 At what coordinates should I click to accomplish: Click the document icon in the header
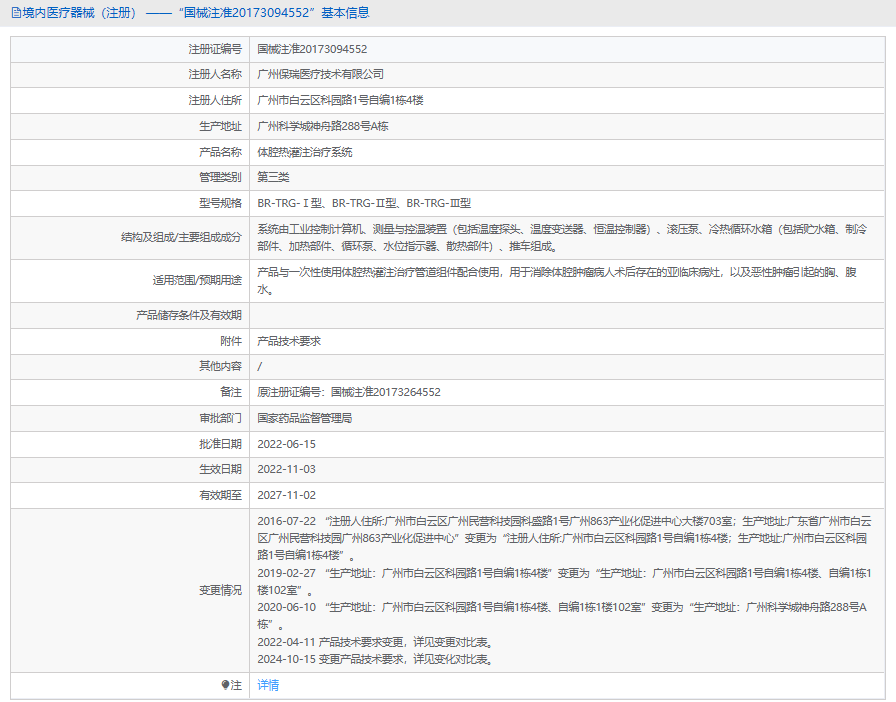coord(16,13)
